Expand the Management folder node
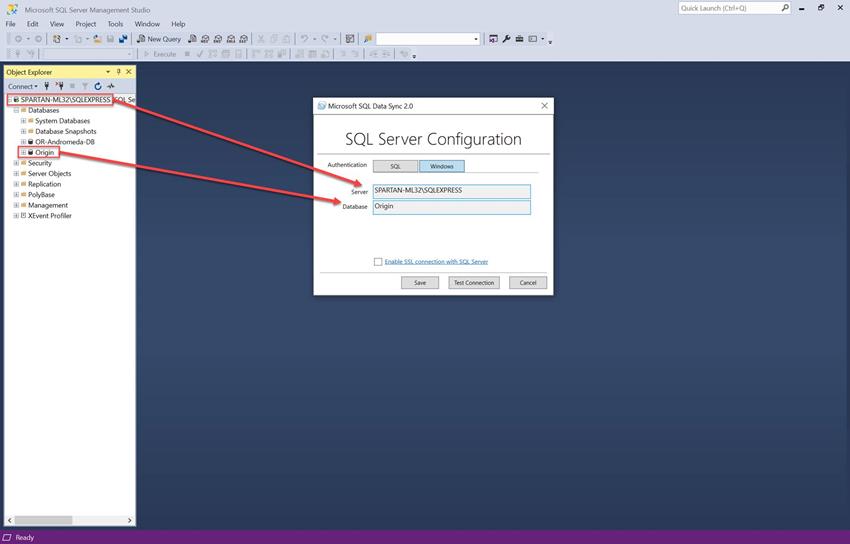The height and width of the screenshot is (544, 850). pyautogui.click(x=16, y=205)
